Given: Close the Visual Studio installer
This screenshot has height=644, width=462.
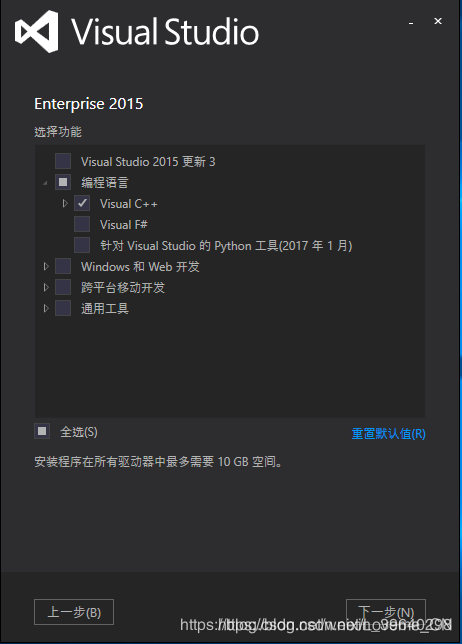Looking at the screenshot, I should 438,21.
